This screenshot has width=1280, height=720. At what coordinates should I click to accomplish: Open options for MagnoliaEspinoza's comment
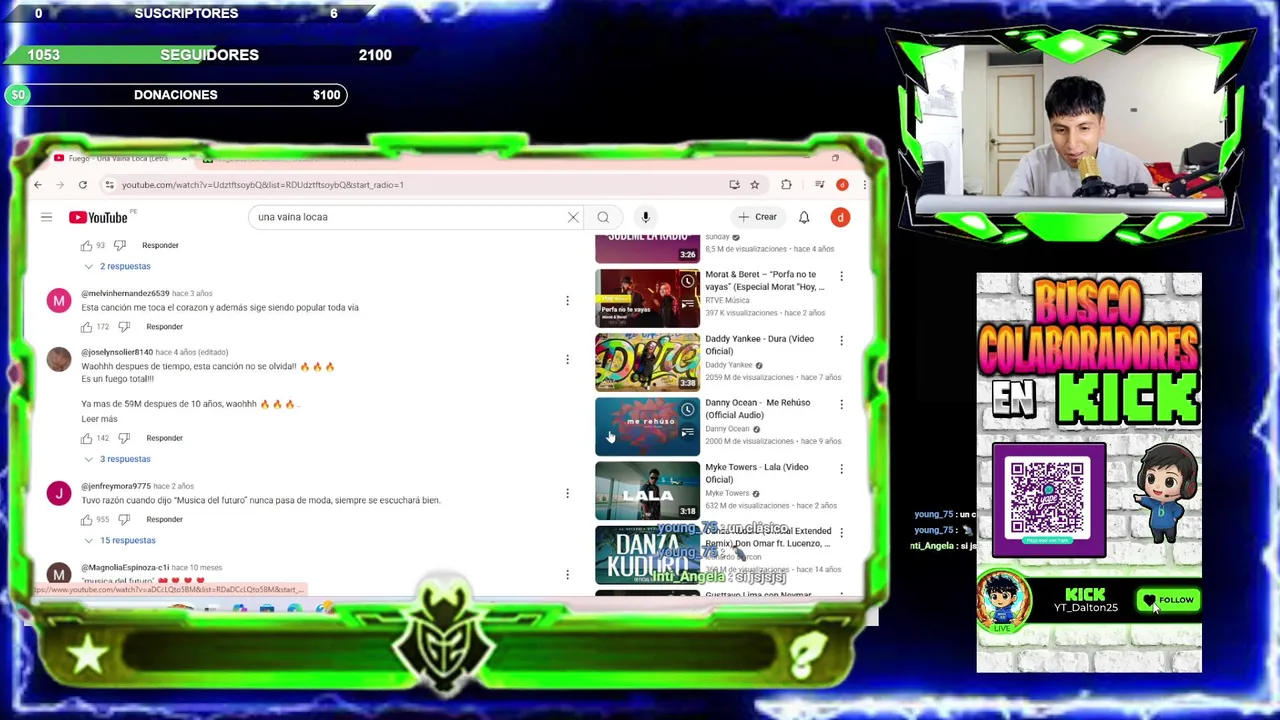tap(567, 575)
